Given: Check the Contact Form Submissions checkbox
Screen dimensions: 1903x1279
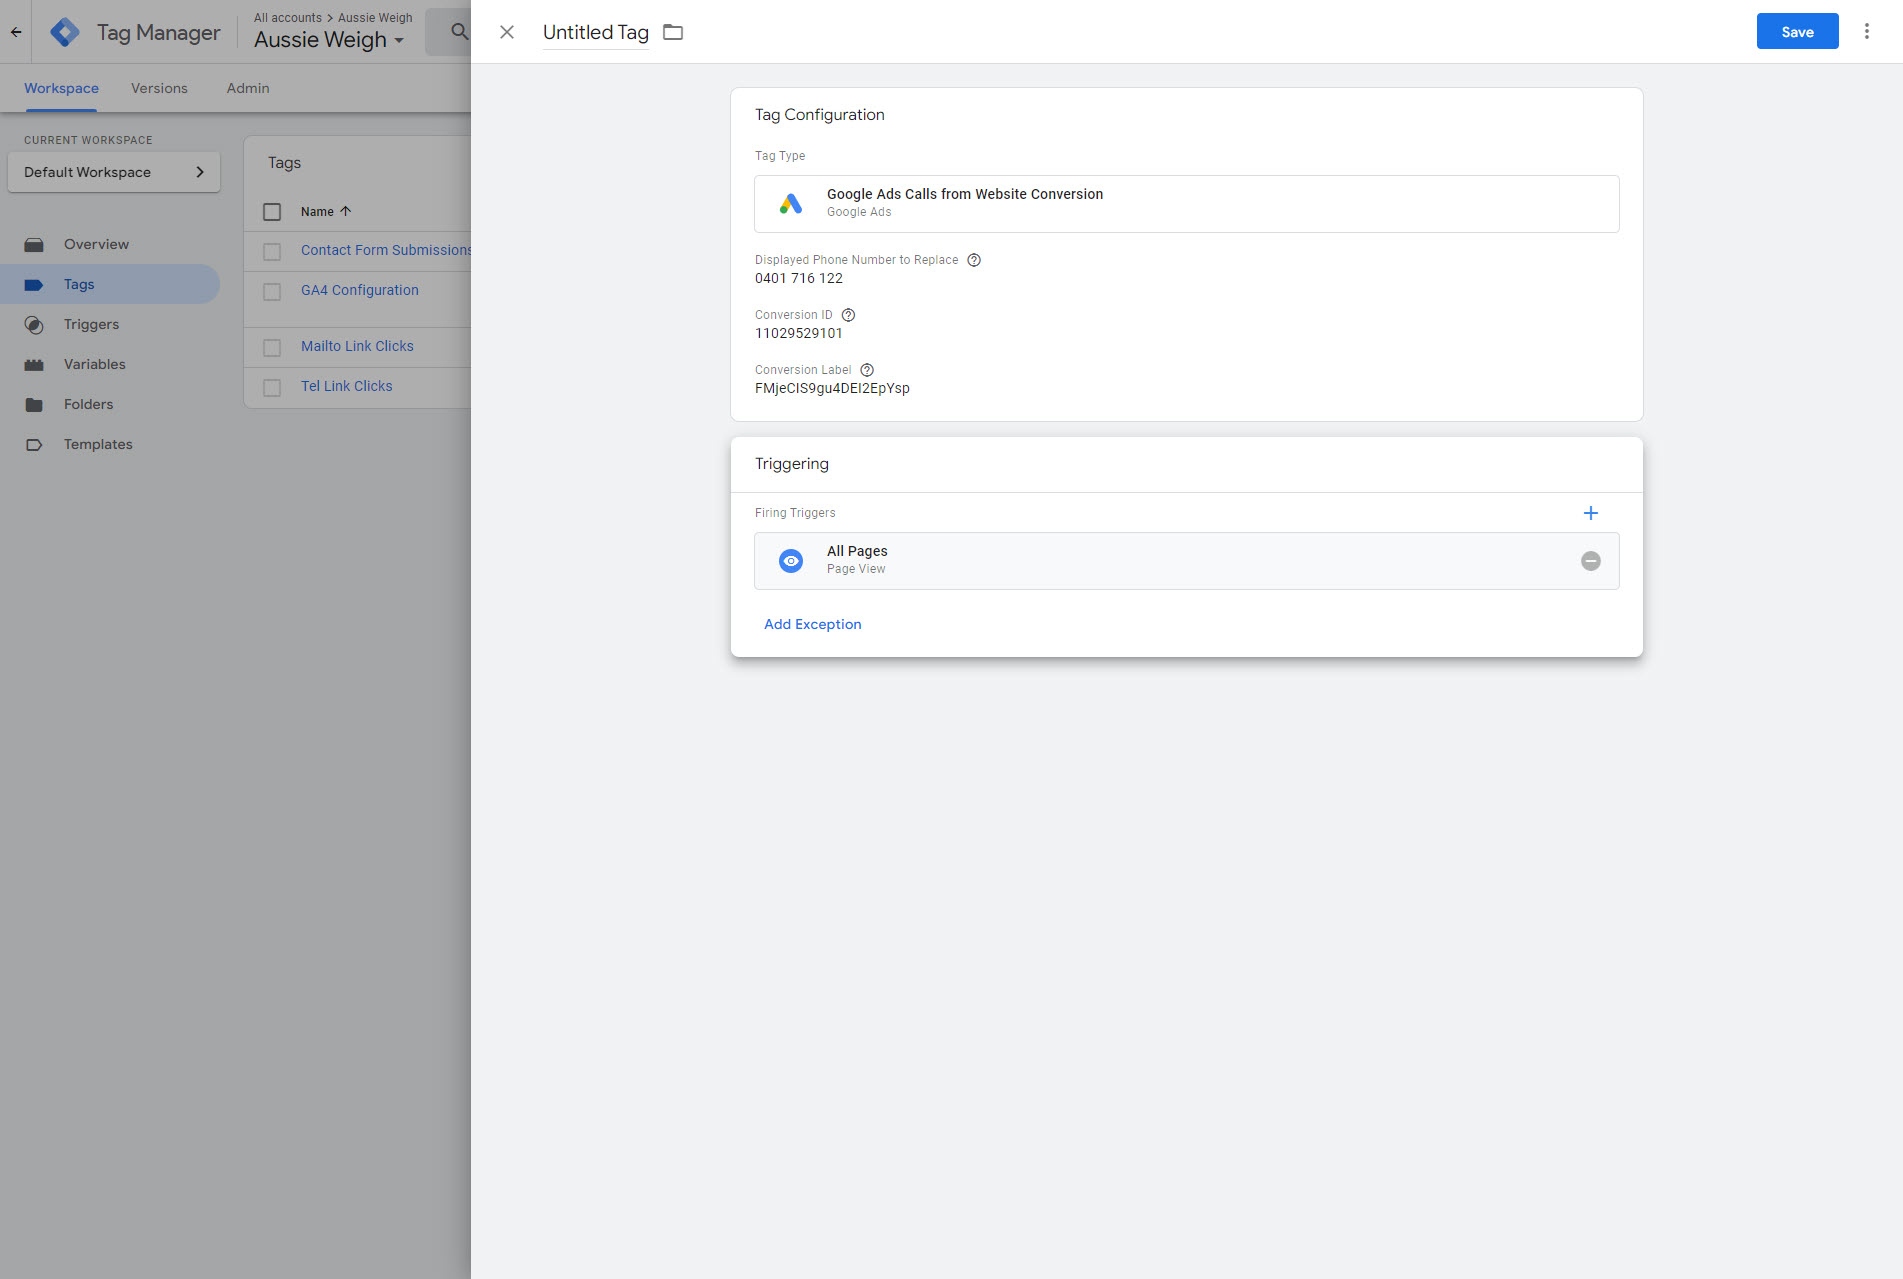Looking at the screenshot, I should [272, 251].
